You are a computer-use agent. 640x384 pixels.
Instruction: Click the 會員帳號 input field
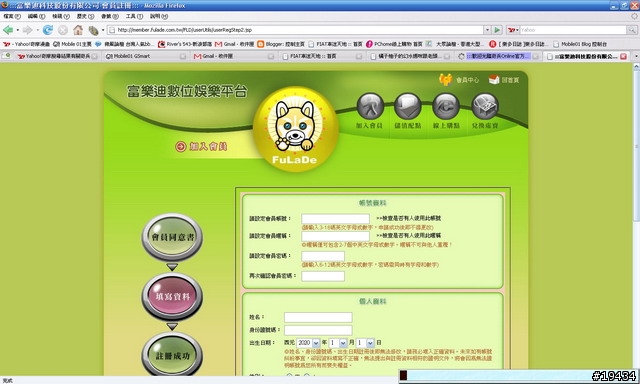(x=336, y=219)
